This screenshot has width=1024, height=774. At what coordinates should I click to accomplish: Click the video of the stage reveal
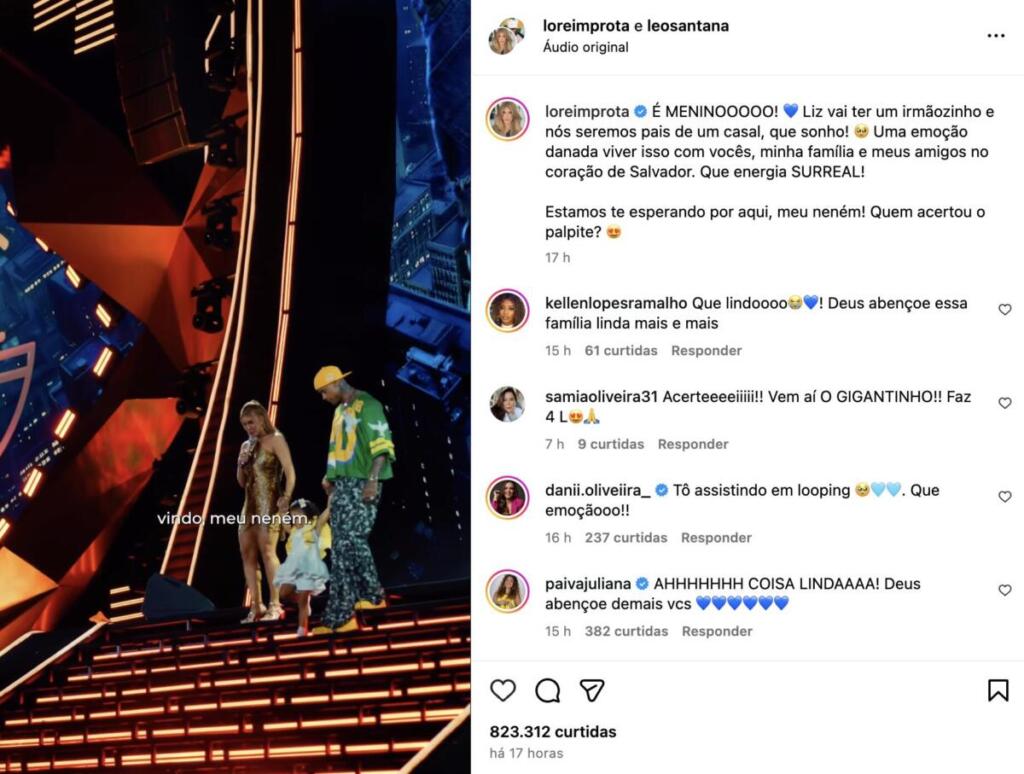pos(235,387)
